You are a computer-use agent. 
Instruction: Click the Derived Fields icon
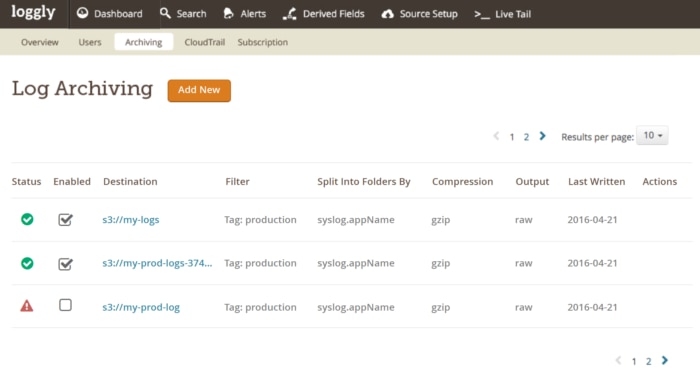pos(289,14)
